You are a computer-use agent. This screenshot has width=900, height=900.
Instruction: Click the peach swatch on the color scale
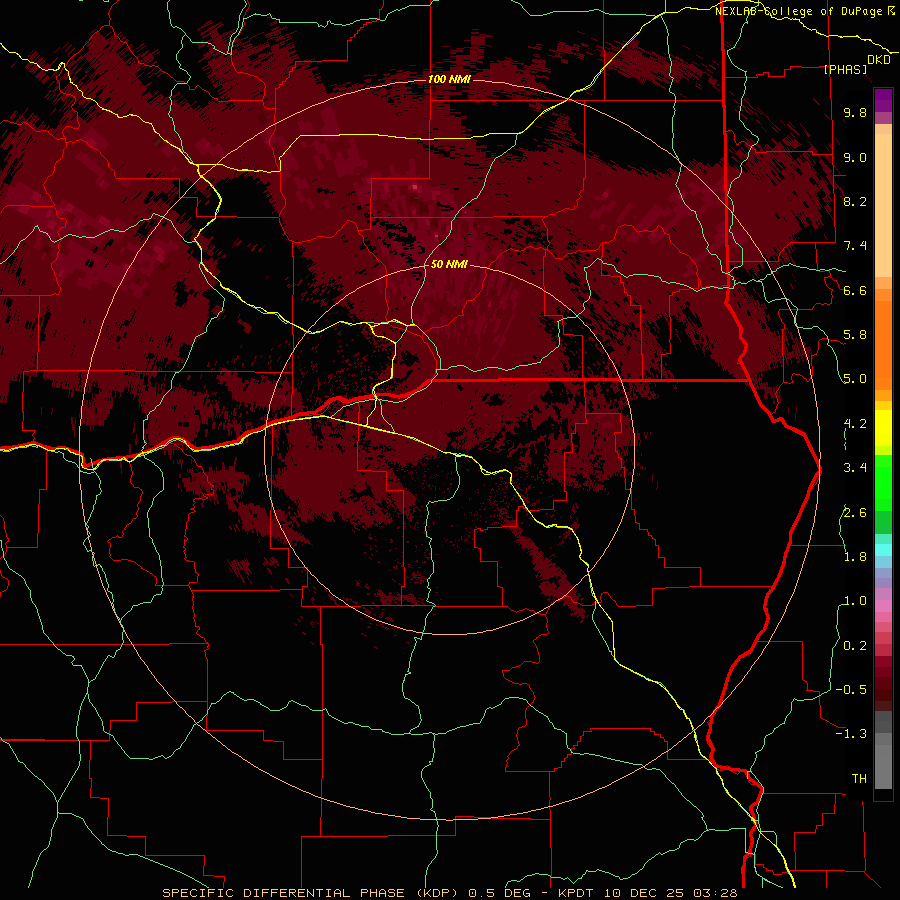[x=883, y=204]
